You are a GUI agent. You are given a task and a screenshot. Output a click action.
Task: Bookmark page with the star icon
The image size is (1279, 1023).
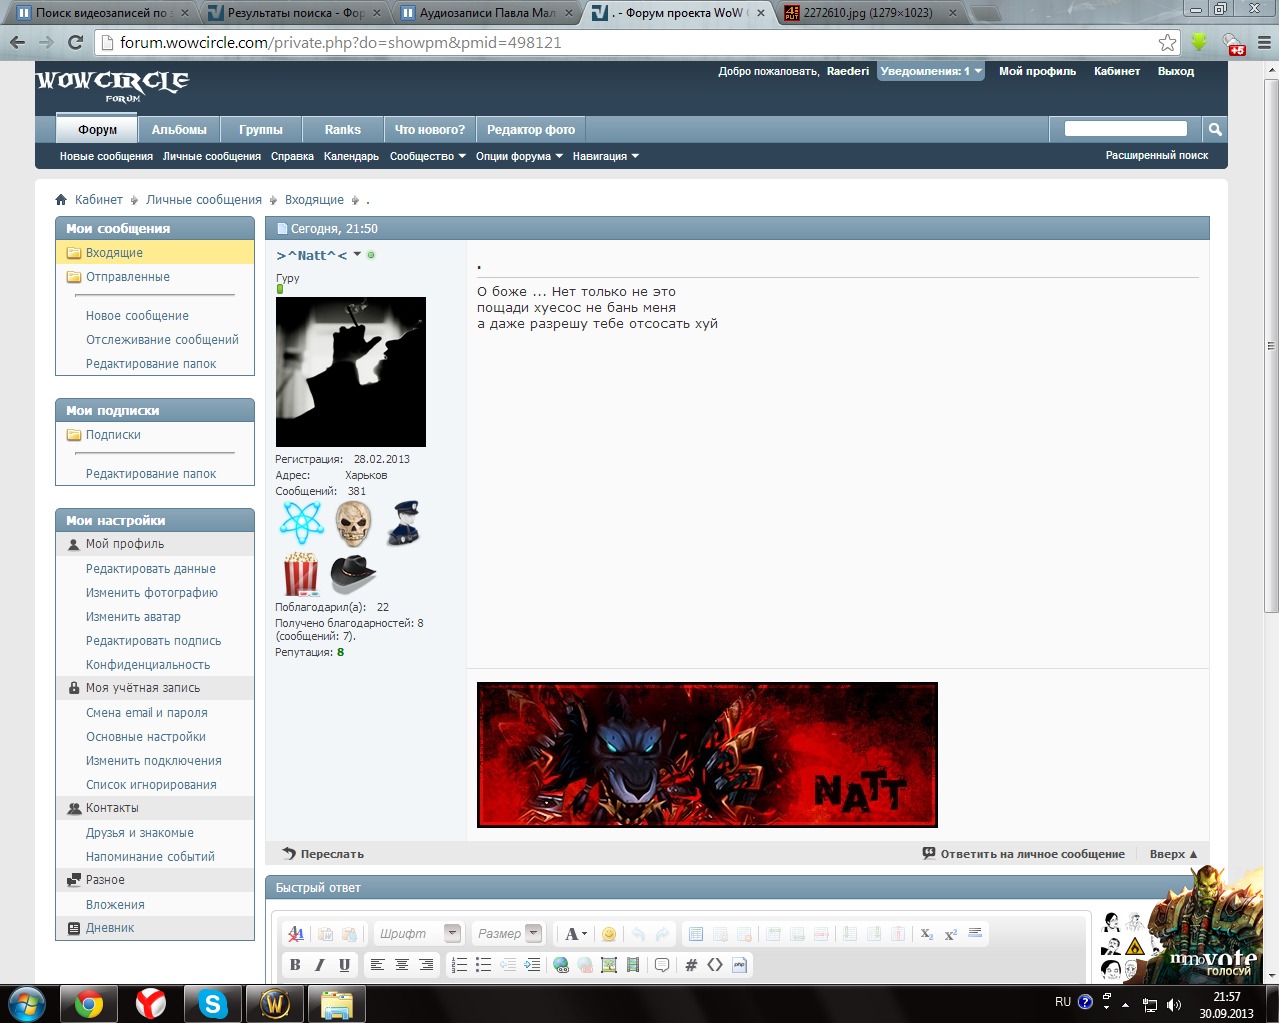click(1167, 43)
